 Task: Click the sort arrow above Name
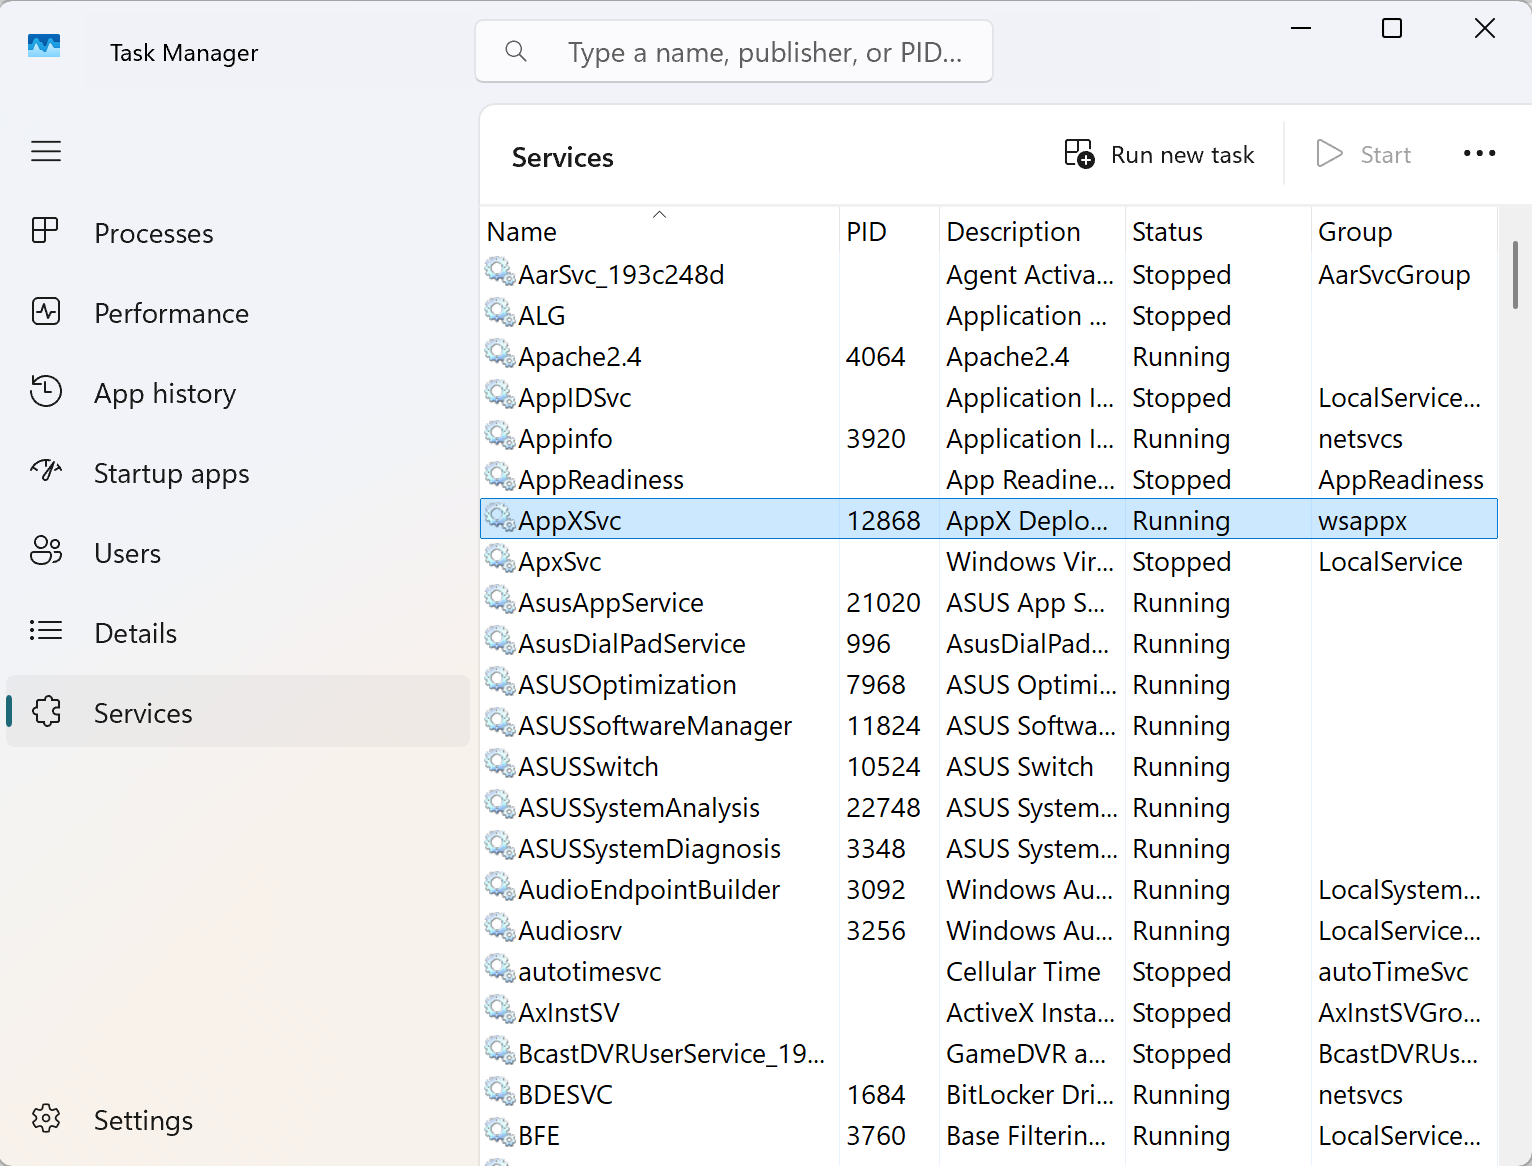pos(659,214)
